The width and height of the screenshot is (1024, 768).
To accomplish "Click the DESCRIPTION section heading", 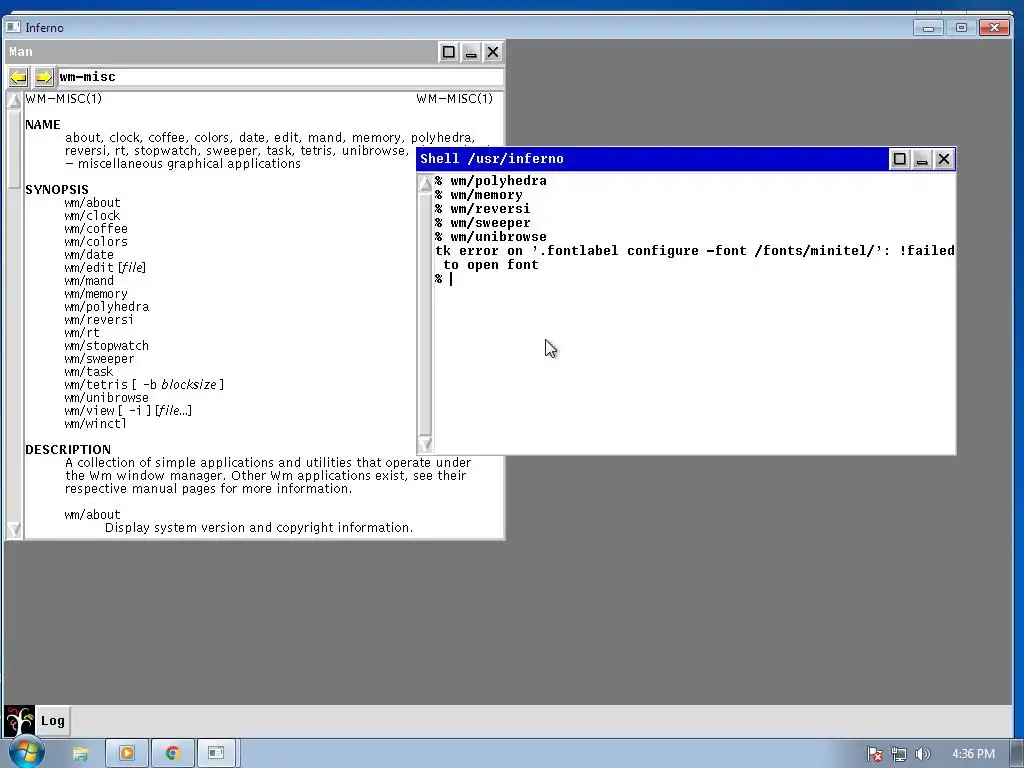I will tap(68, 449).
